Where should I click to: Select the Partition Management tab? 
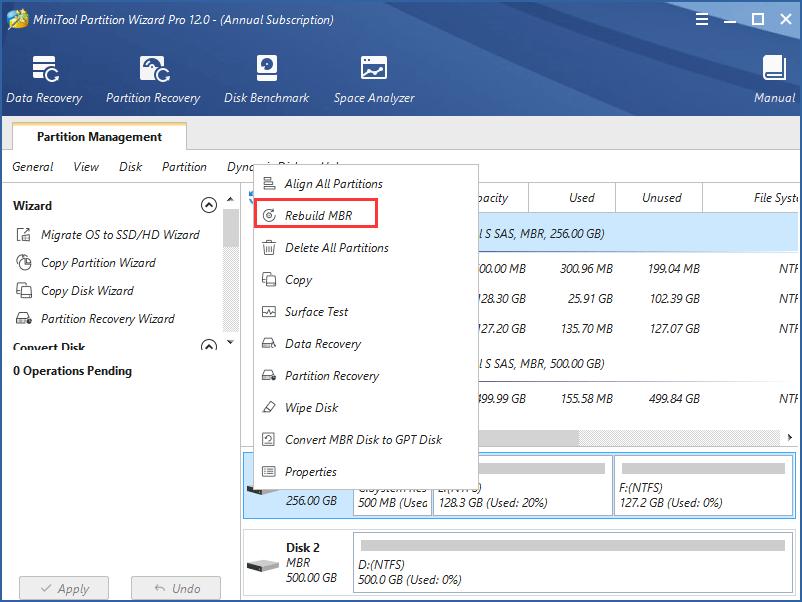tap(99, 137)
